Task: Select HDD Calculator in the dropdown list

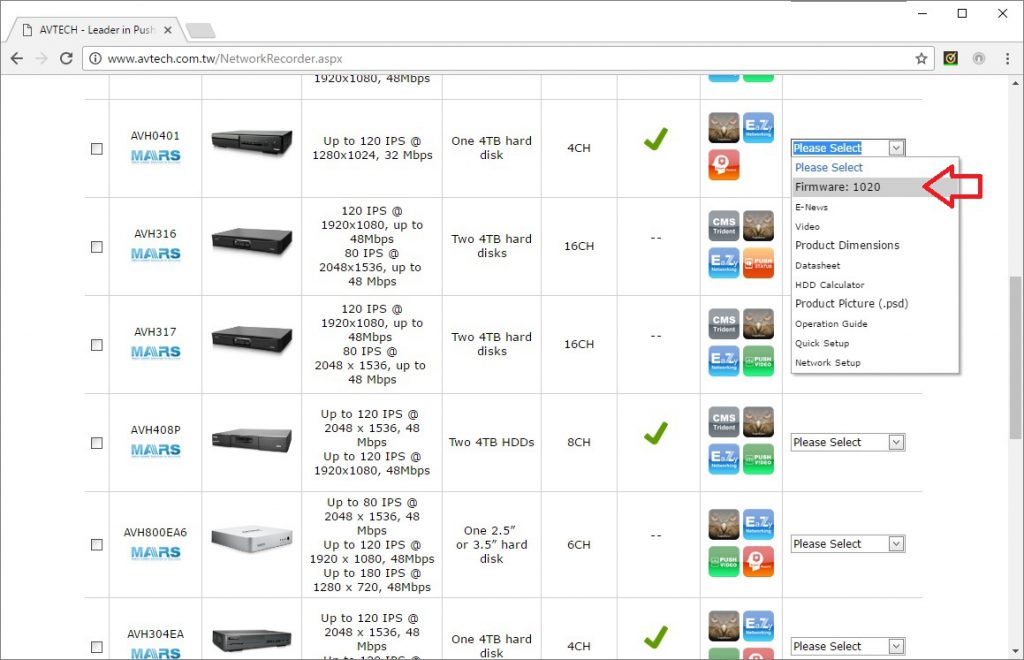Action: click(830, 285)
